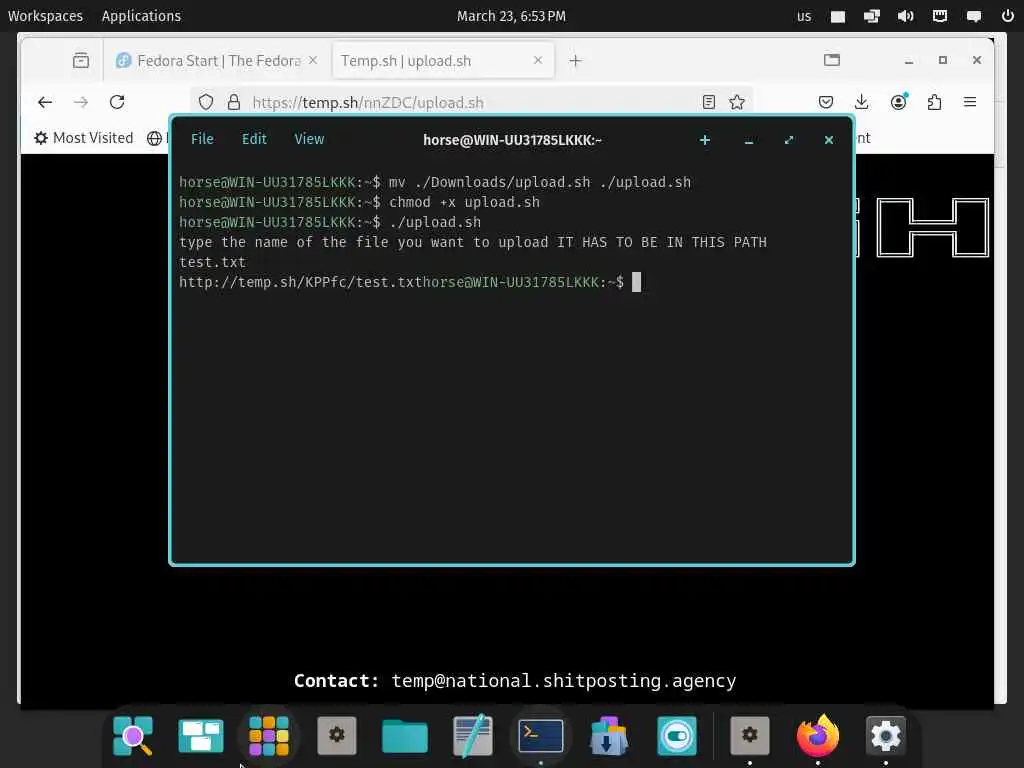Click the uploaded URL text in terminal
Viewport: 1024px width, 768px height.
(x=301, y=282)
